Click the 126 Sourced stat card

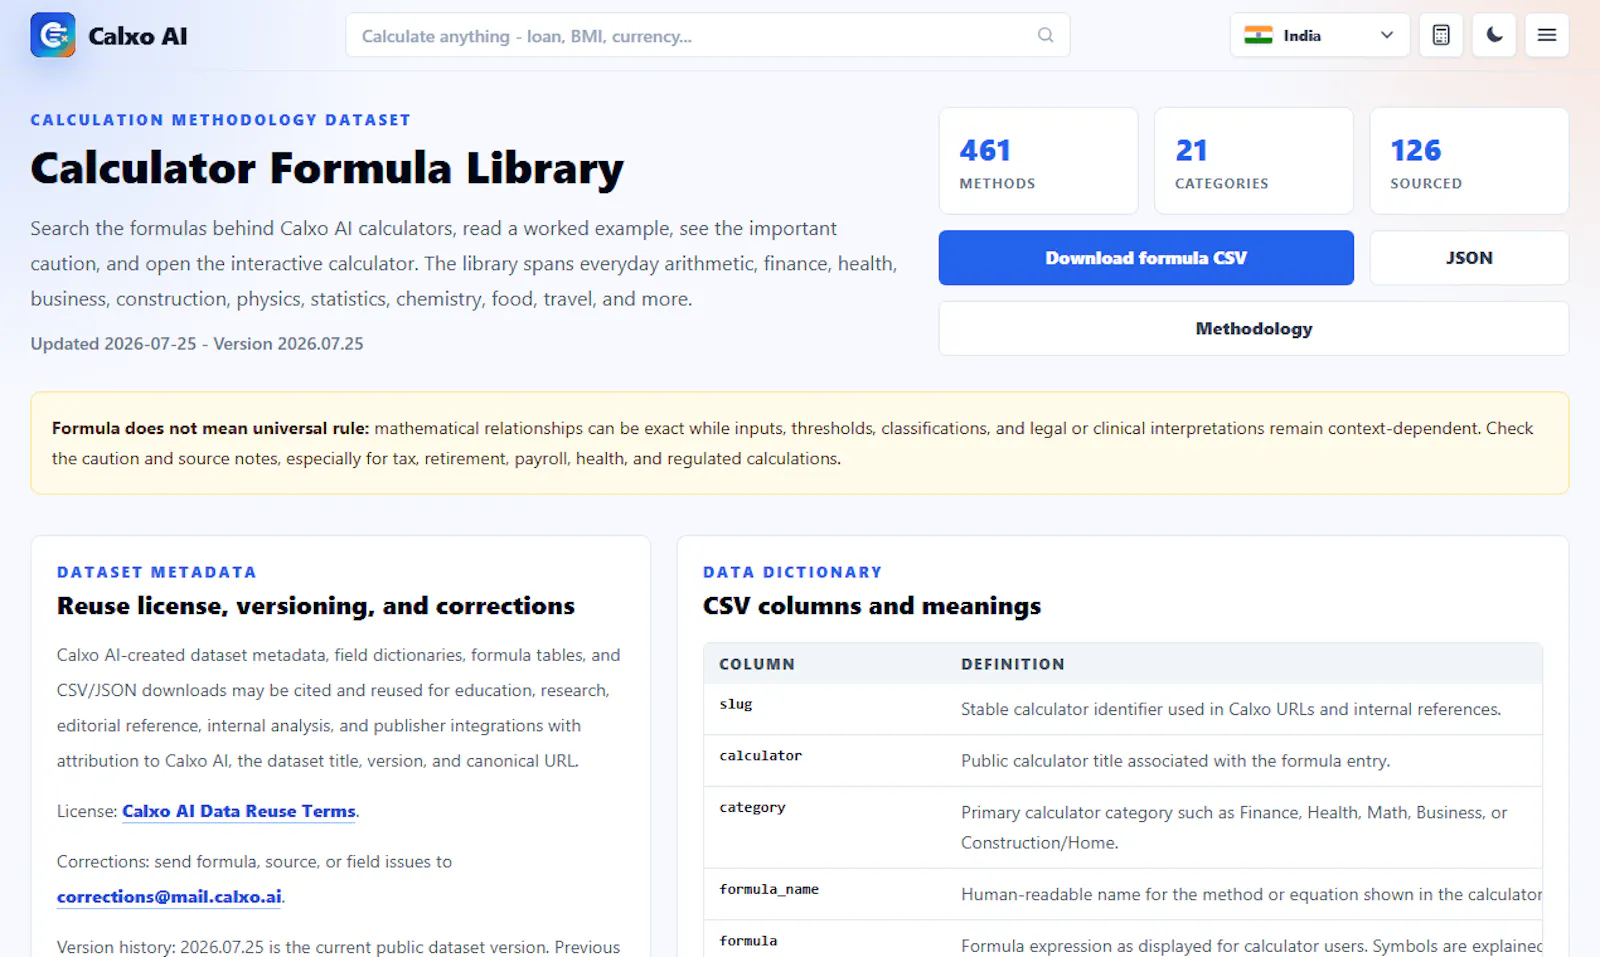1469,161
